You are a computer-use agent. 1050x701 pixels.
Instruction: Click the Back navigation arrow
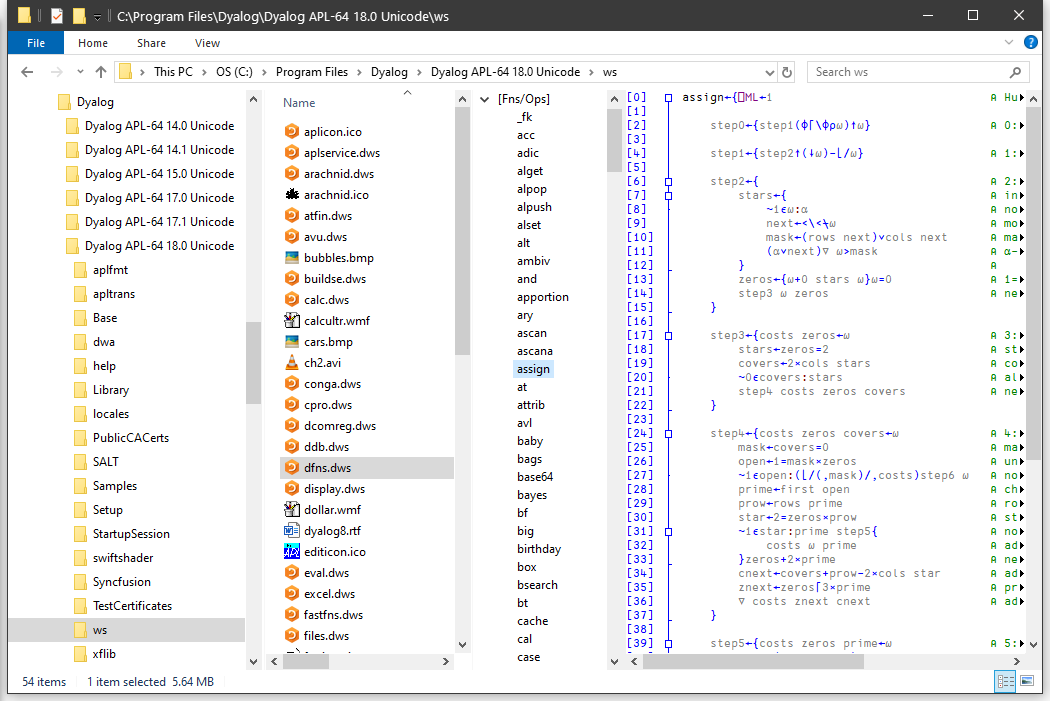(x=27, y=72)
